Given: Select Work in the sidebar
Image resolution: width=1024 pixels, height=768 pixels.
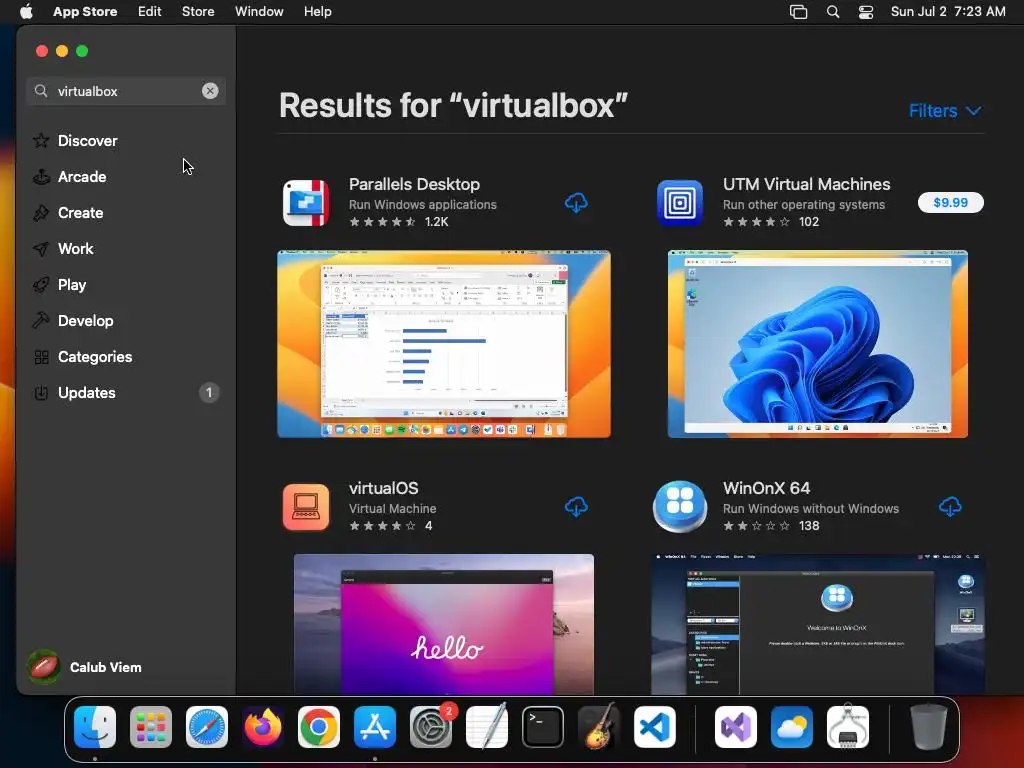Looking at the screenshot, I should click(x=126, y=249).
